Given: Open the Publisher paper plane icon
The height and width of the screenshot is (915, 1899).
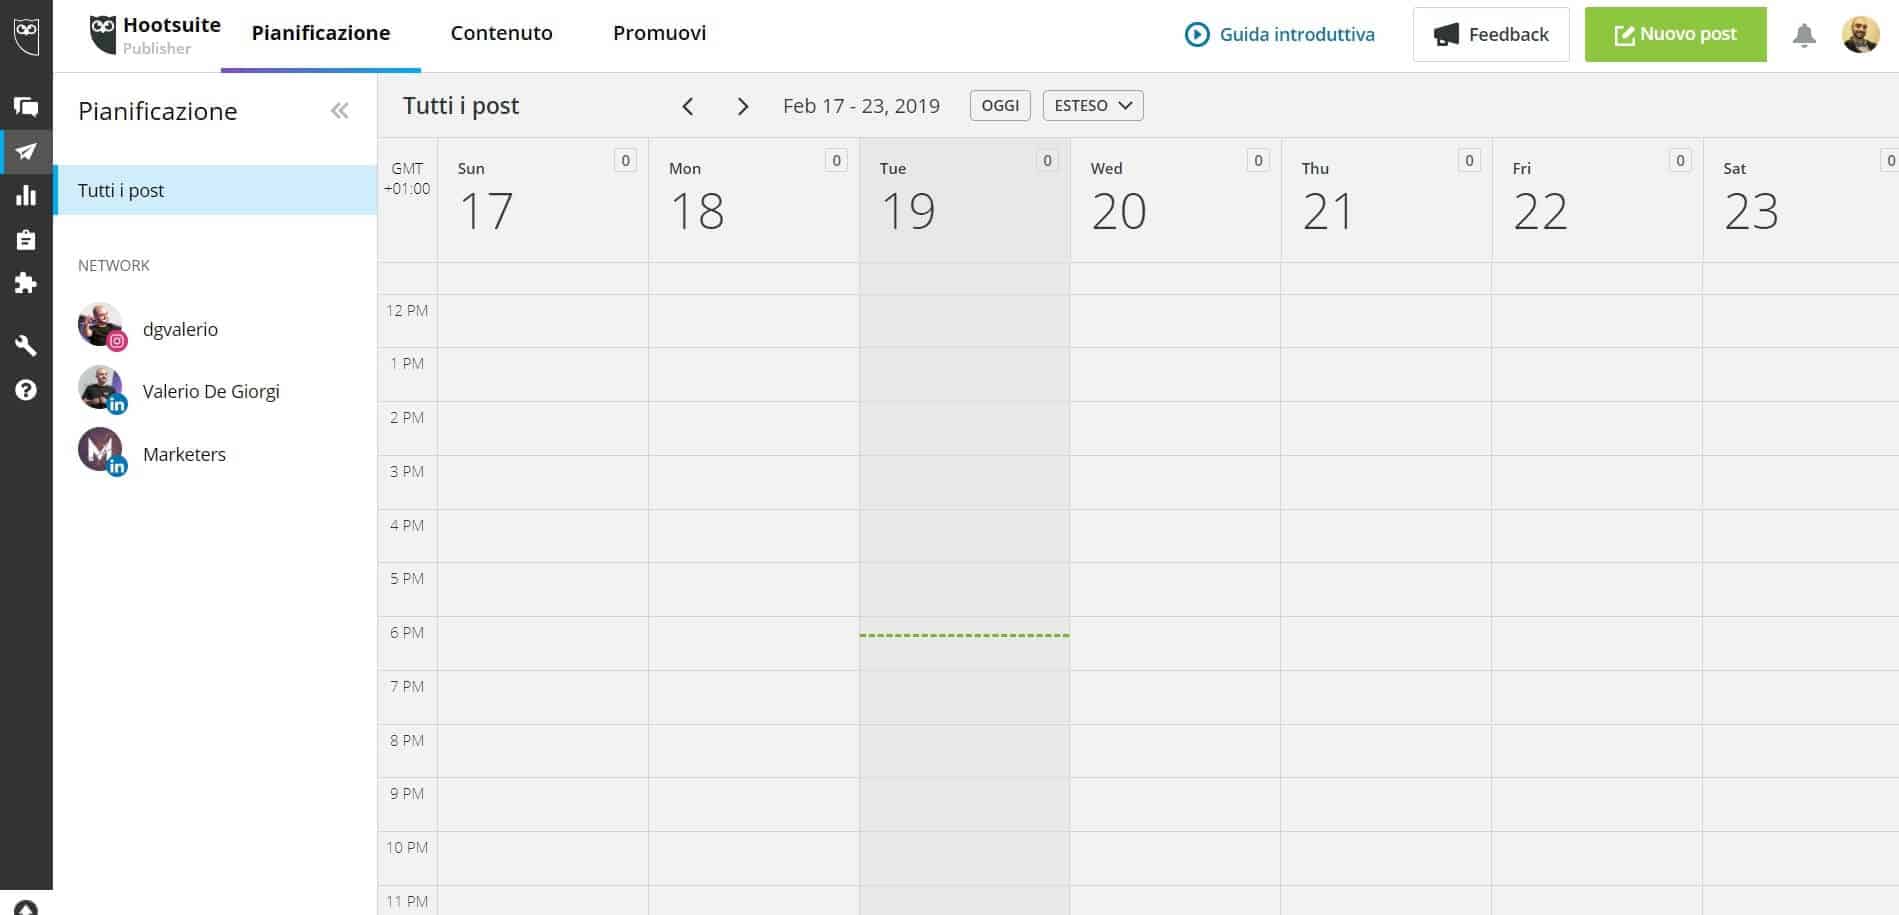Looking at the screenshot, I should [26, 152].
